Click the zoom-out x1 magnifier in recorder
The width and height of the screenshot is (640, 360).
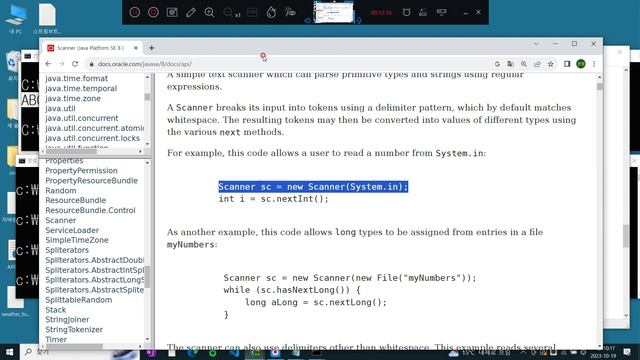231,13
